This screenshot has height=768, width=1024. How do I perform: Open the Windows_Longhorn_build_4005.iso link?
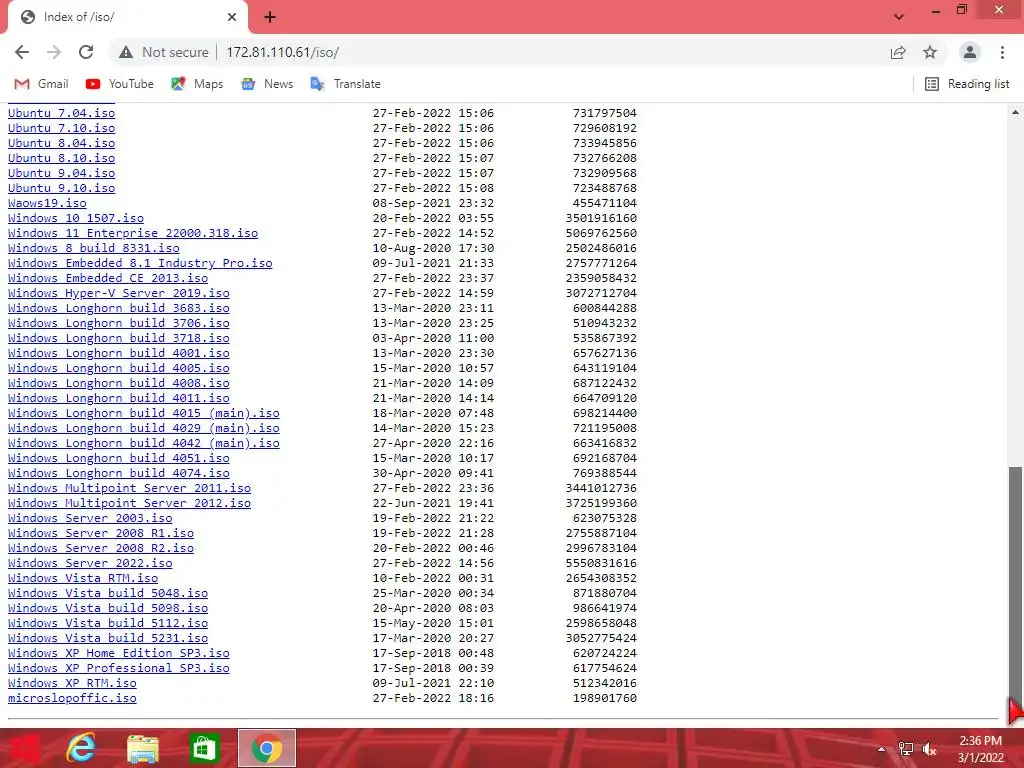119,368
